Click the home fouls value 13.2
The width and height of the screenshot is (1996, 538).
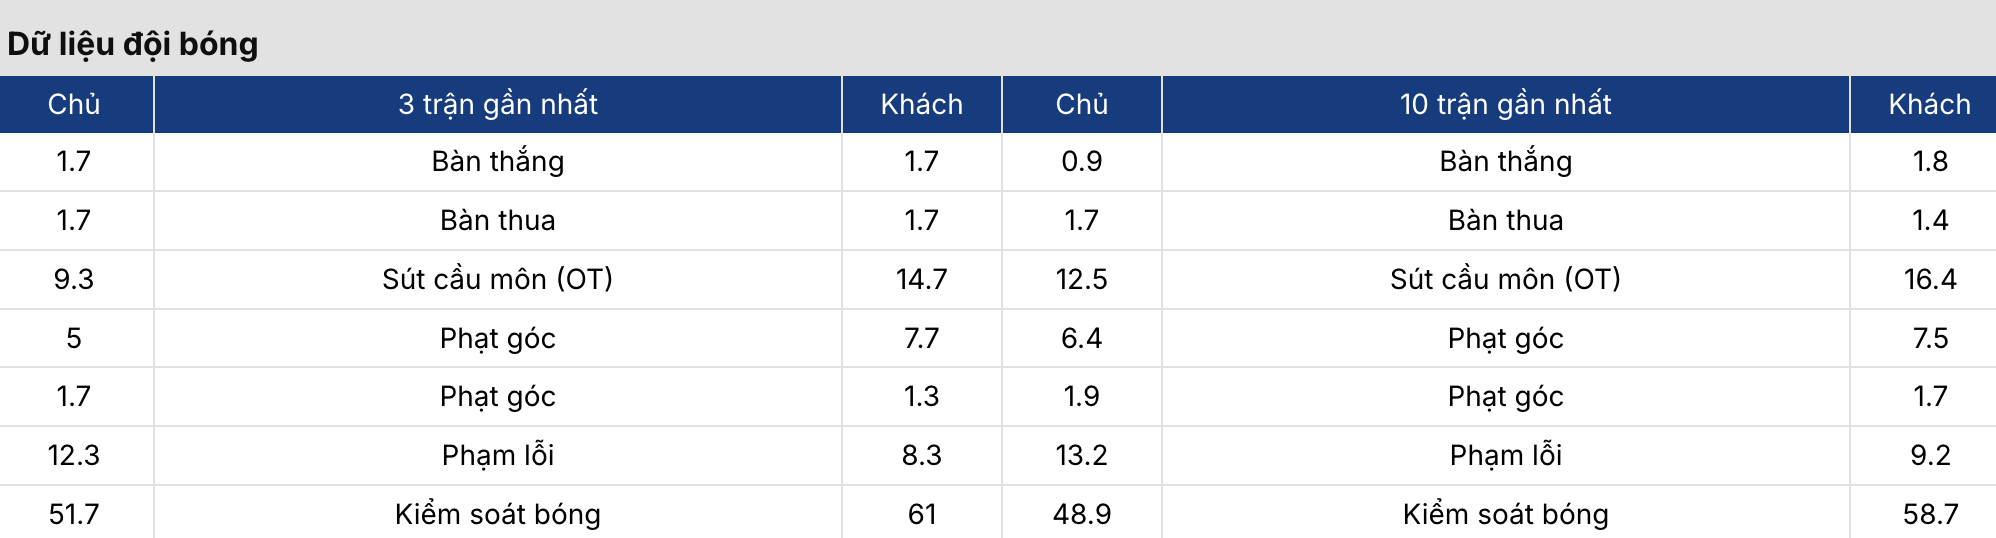(1082, 455)
